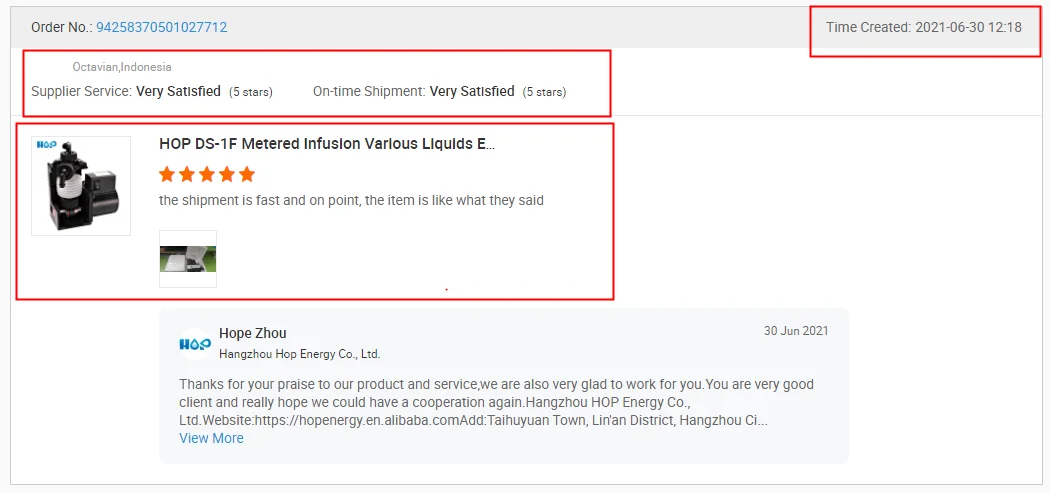
Task: Enlarge the buyer's review photo
Action: (188, 259)
